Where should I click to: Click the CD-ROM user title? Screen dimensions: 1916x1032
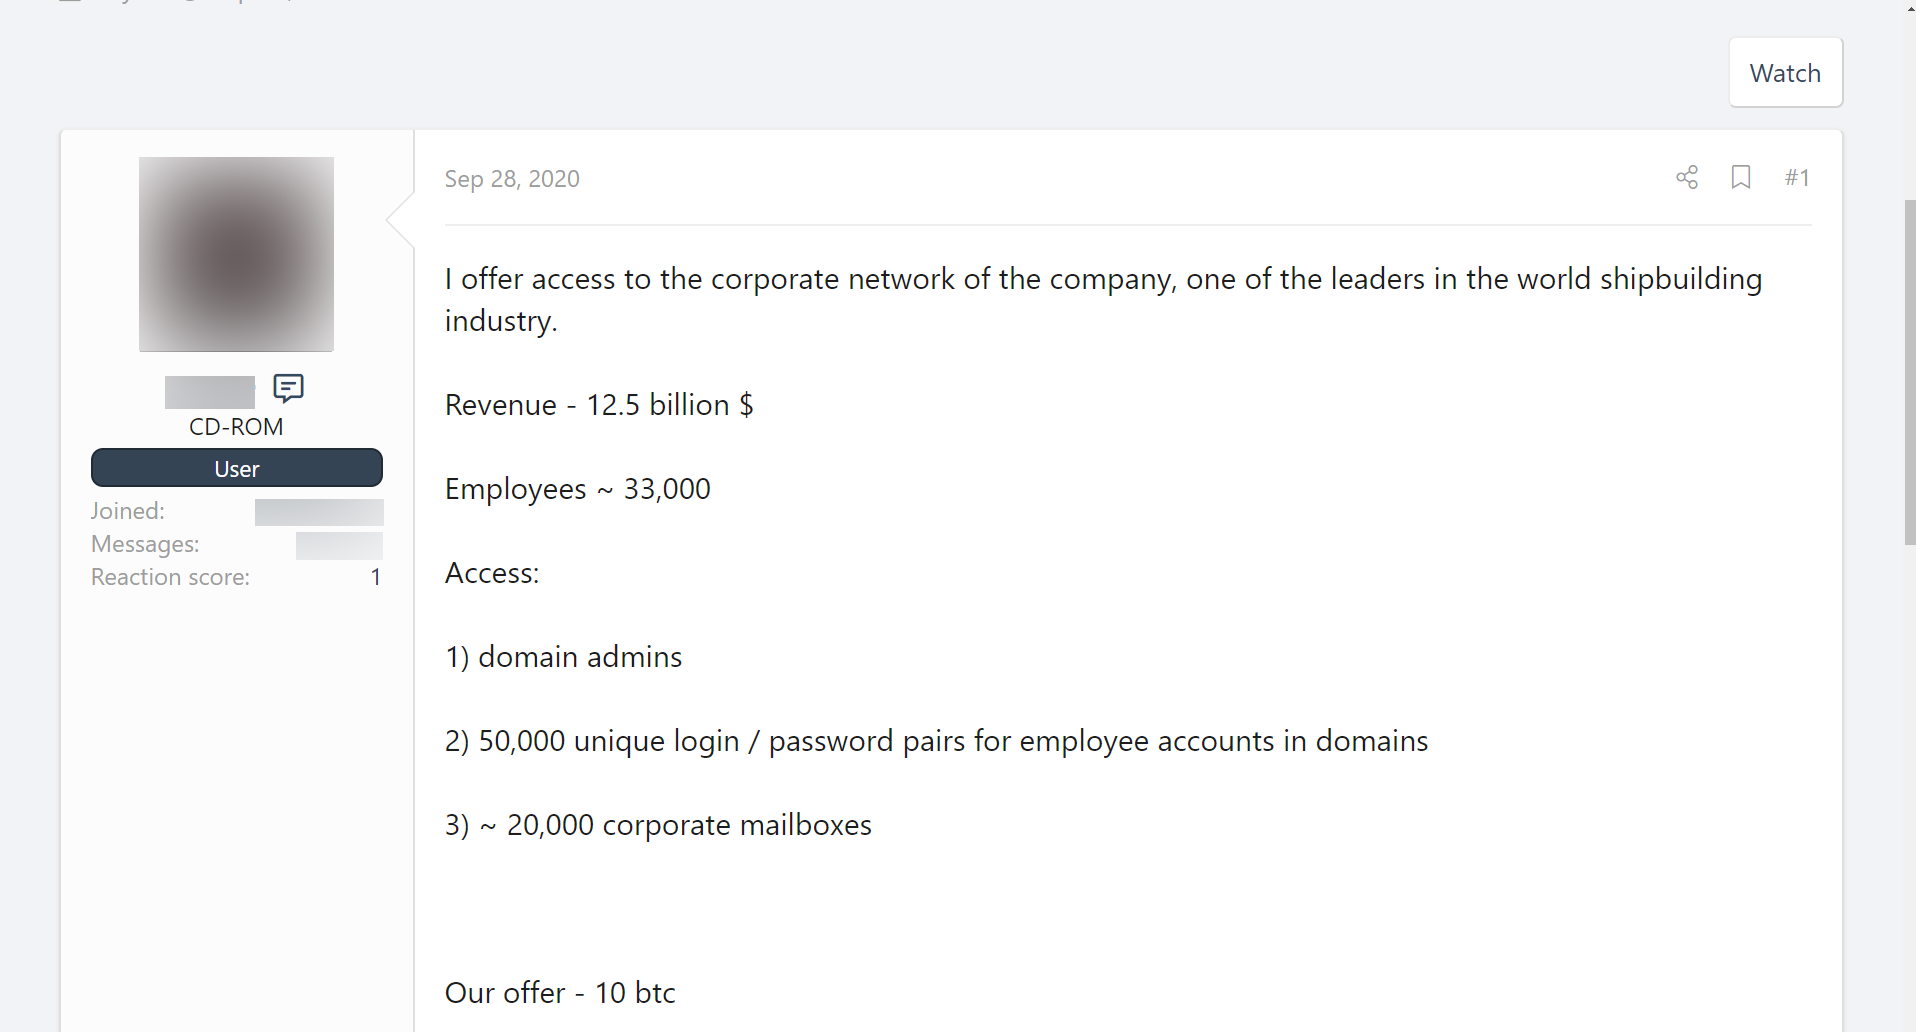[236, 427]
